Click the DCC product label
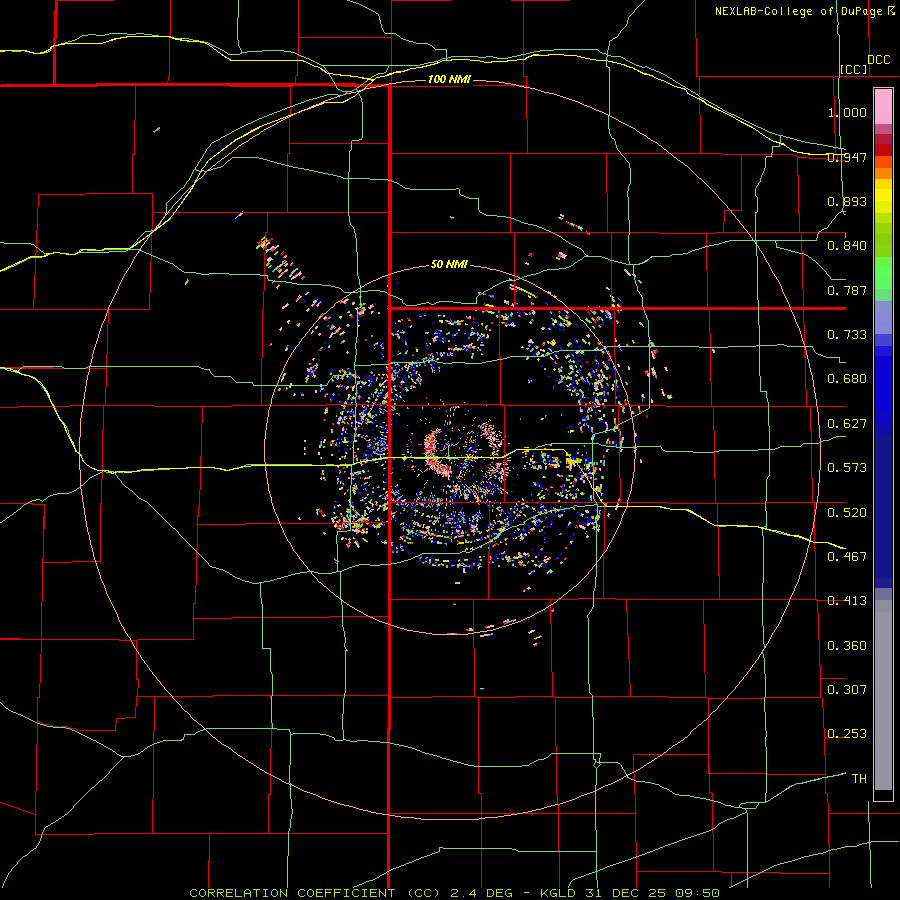The width and height of the screenshot is (900, 900). tap(879, 60)
